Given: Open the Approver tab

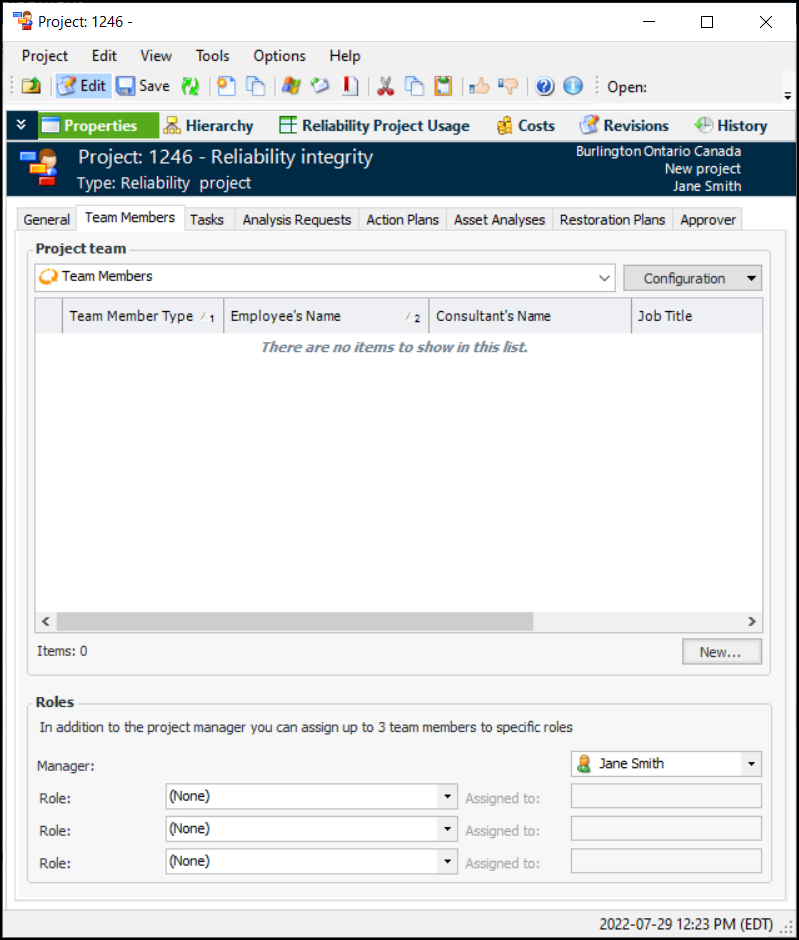Looking at the screenshot, I should tap(708, 219).
